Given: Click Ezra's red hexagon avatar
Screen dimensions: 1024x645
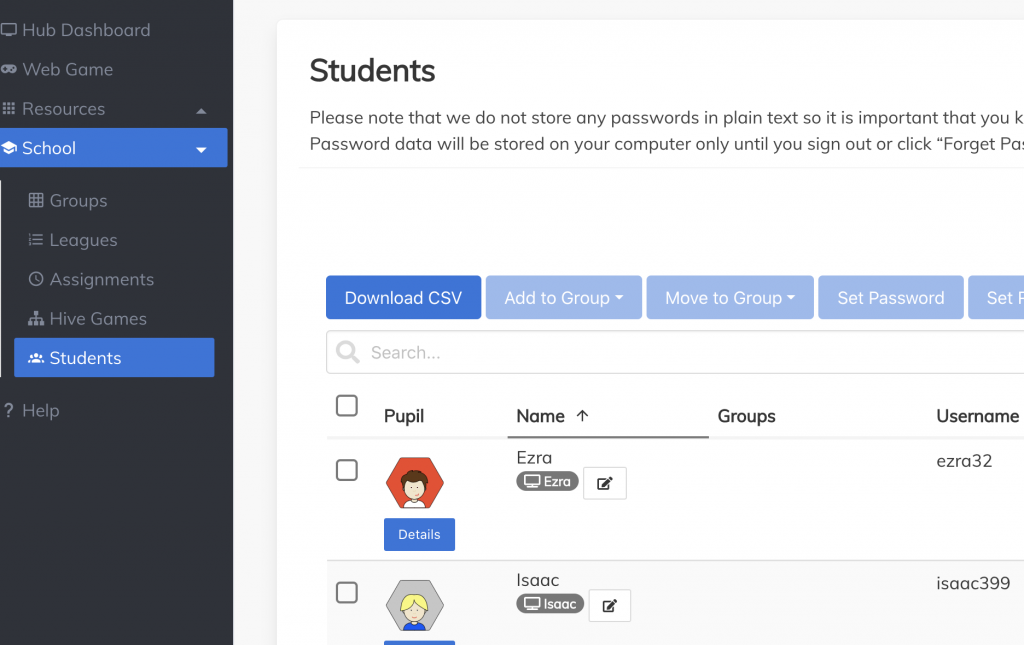Looking at the screenshot, I should tap(414, 484).
